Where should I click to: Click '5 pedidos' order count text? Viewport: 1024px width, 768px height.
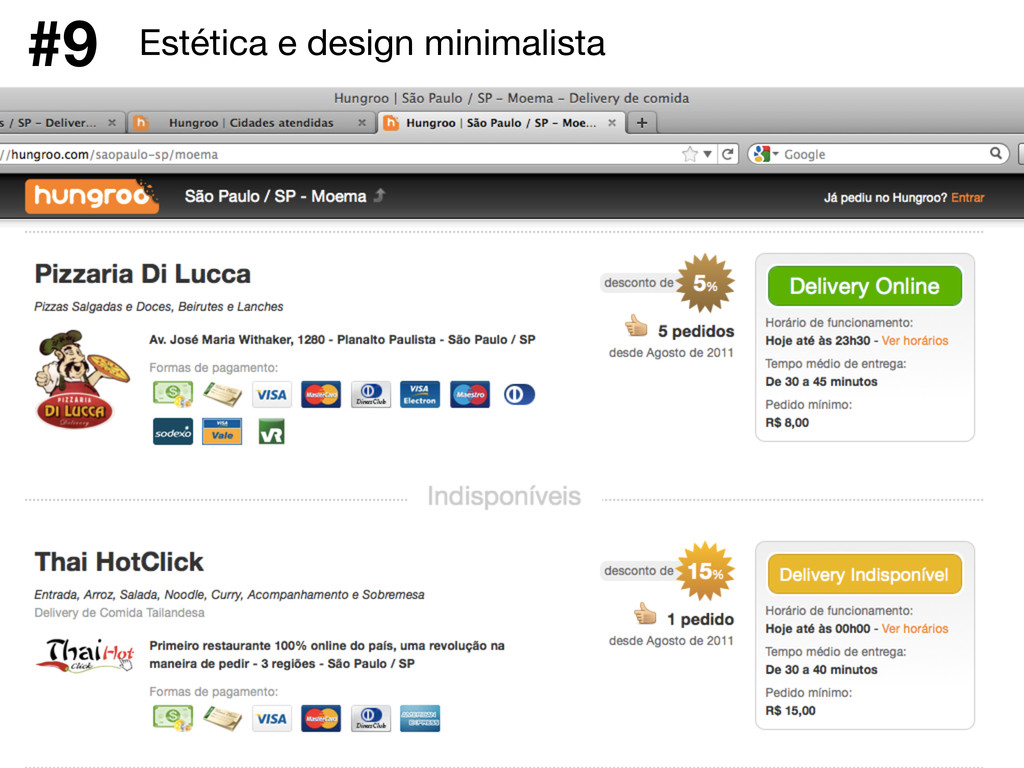pyautogui.click(x=696, y=331)
